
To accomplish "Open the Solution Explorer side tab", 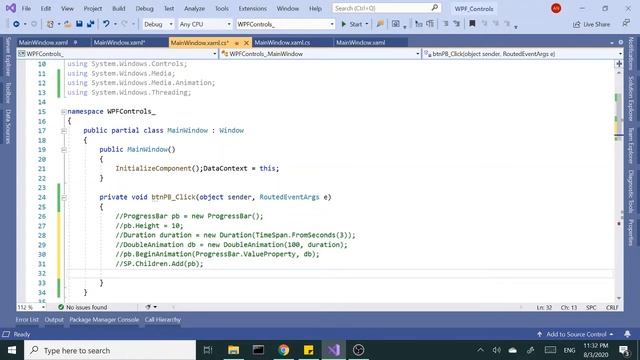I will point(631,98).
